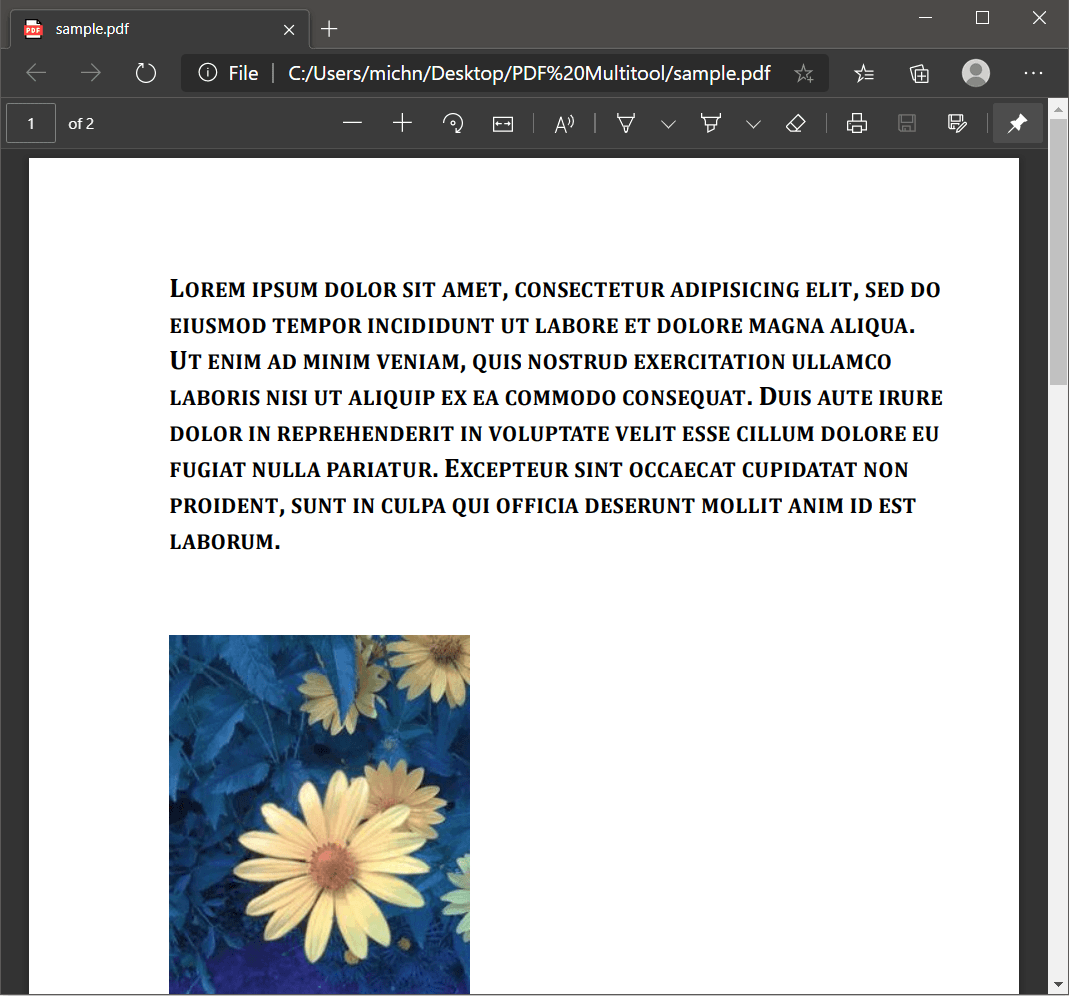This screenshot has height=996, width=1069.
Task: Click the word "laborum." in the paragraph
Action: 225,542
